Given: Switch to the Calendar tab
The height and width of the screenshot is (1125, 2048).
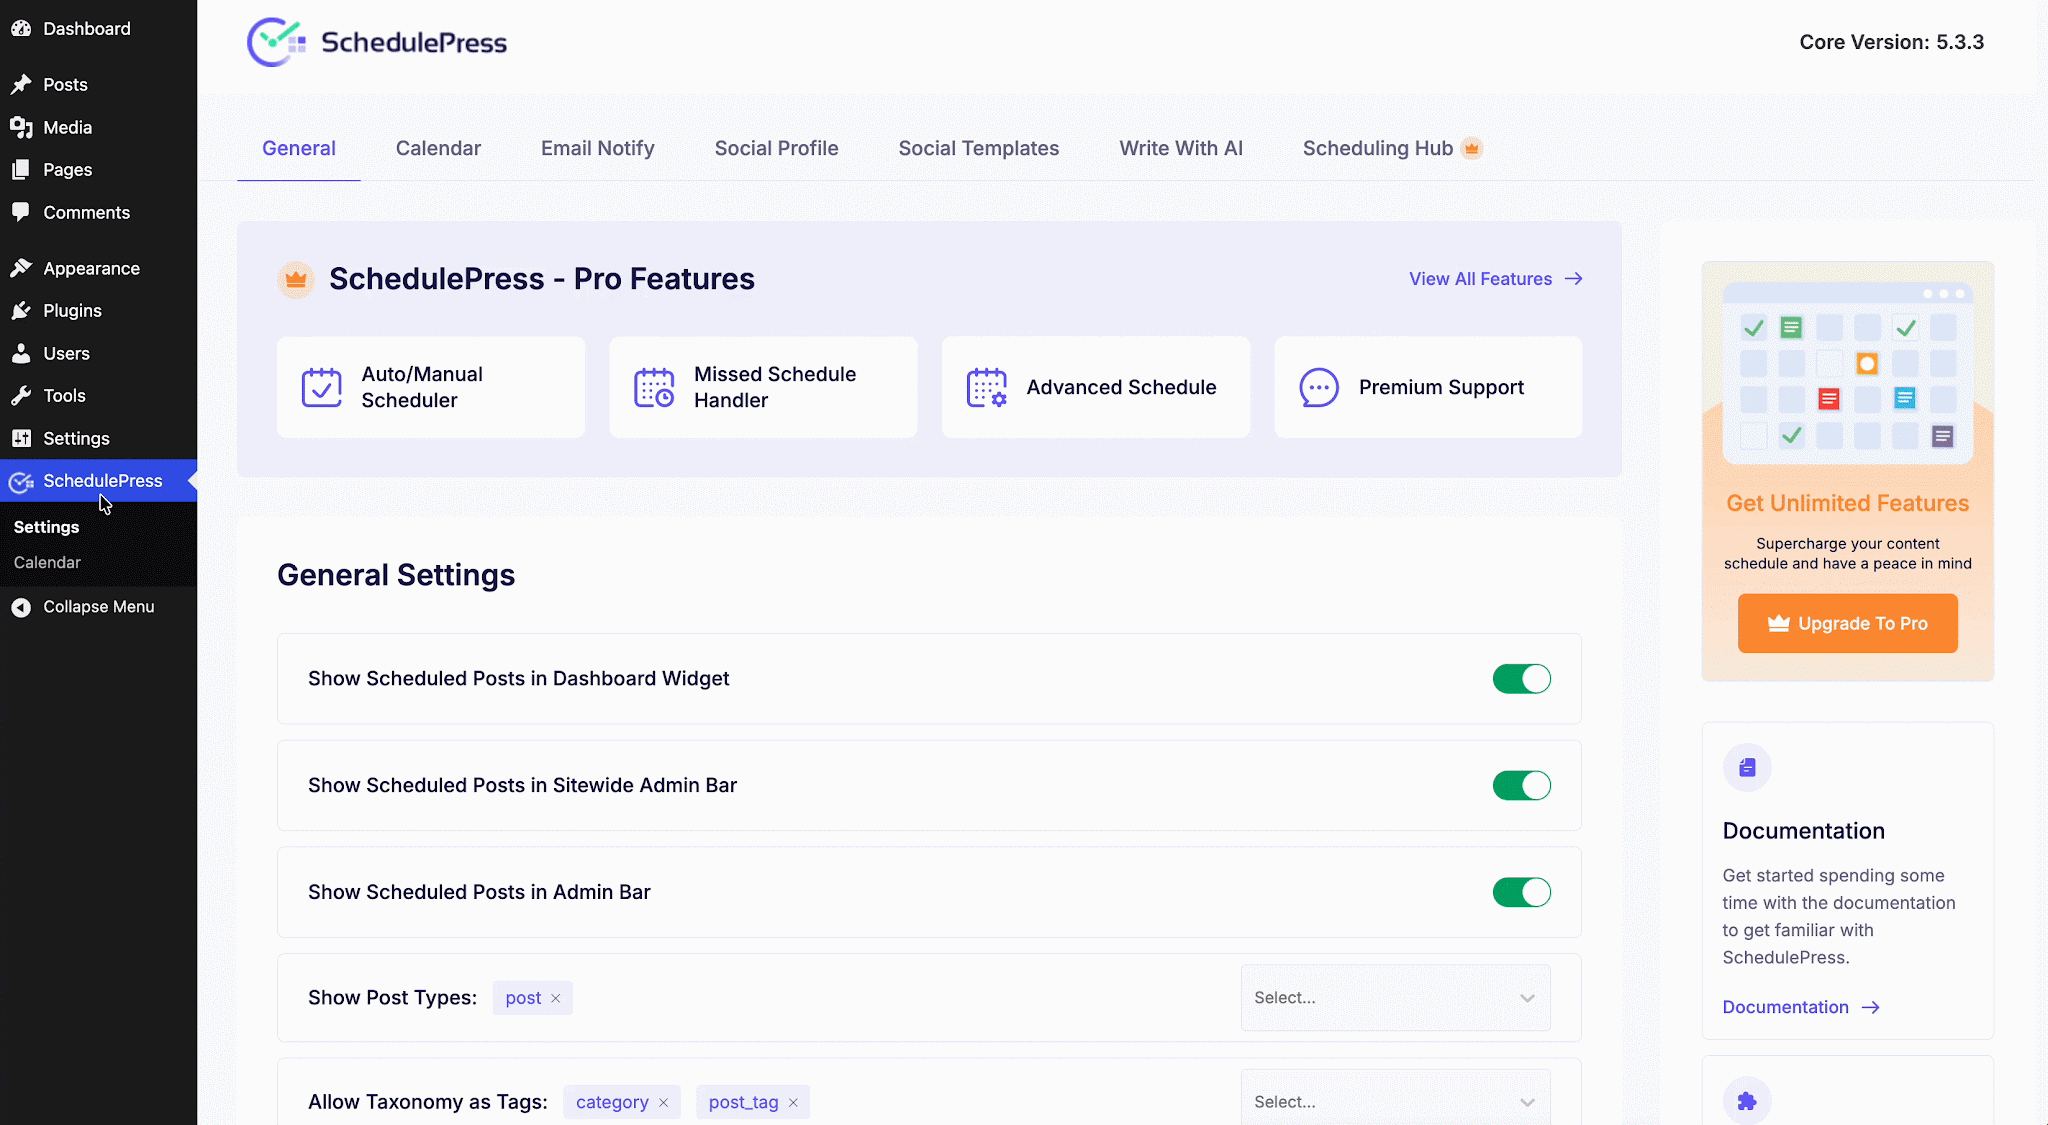Looking at the screenshot, I should 438,148.
